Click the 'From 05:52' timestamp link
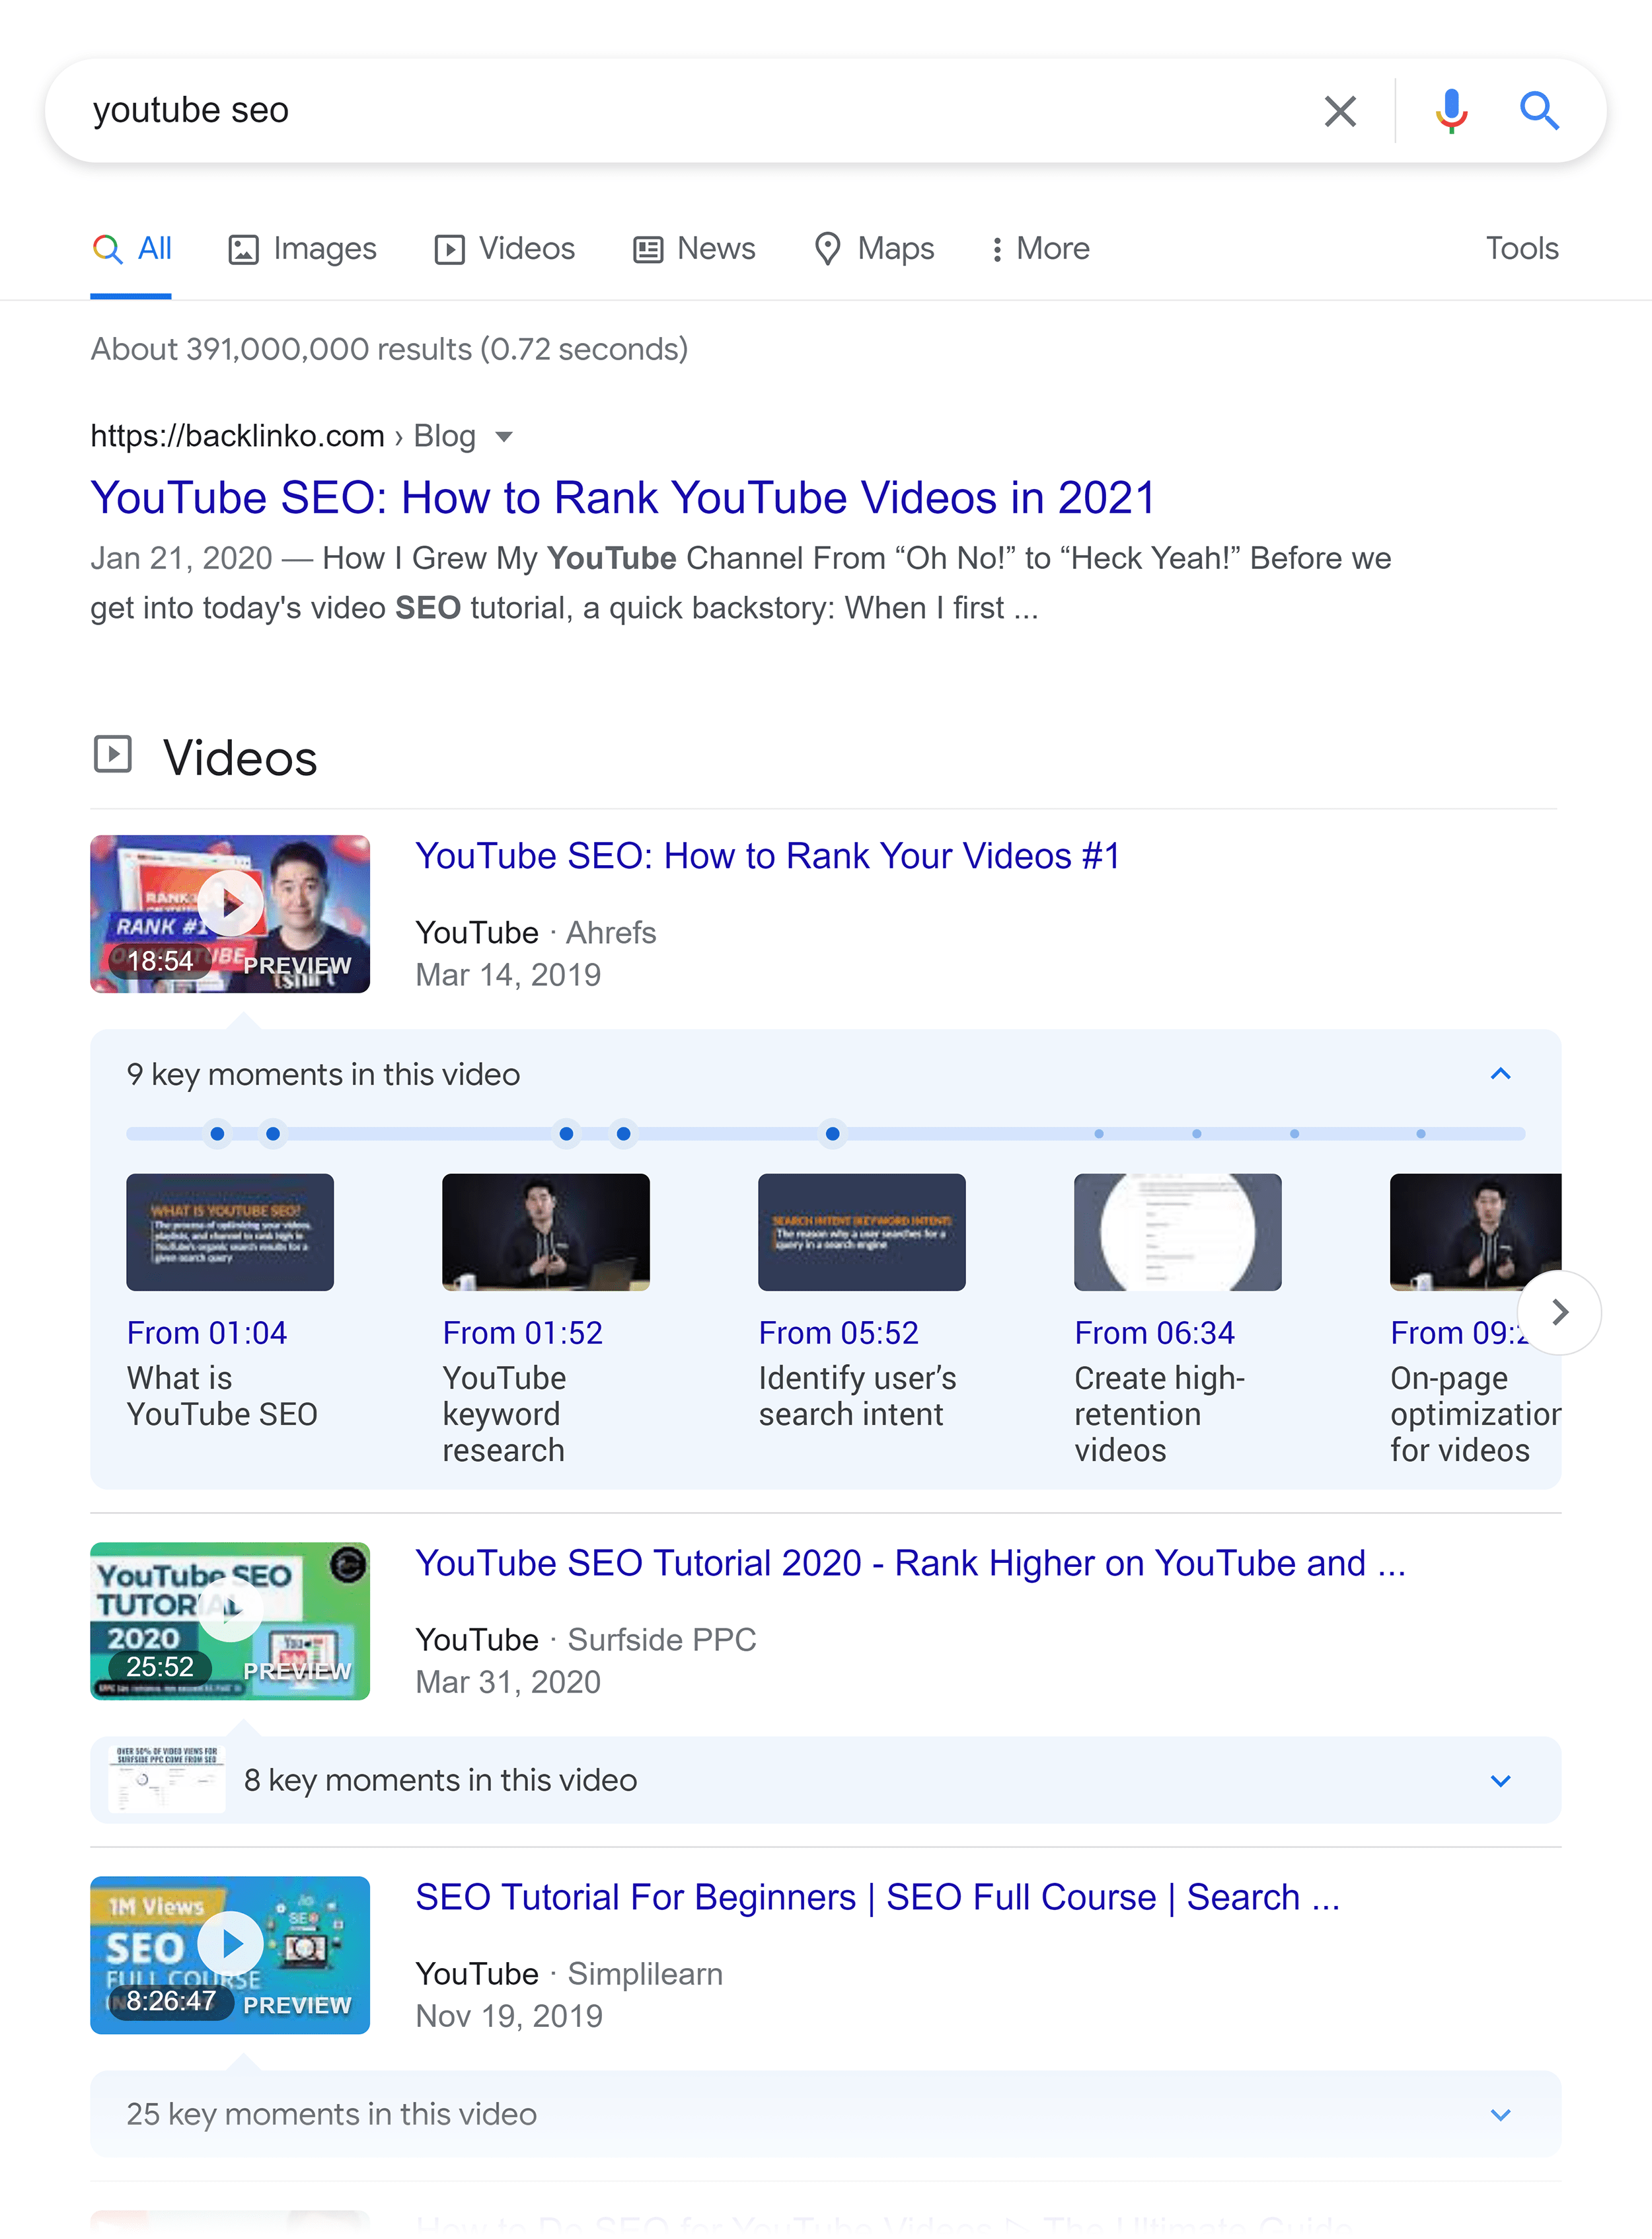The height and width of the screenshot is (2239, 1652). click(x=839, y=1333)
